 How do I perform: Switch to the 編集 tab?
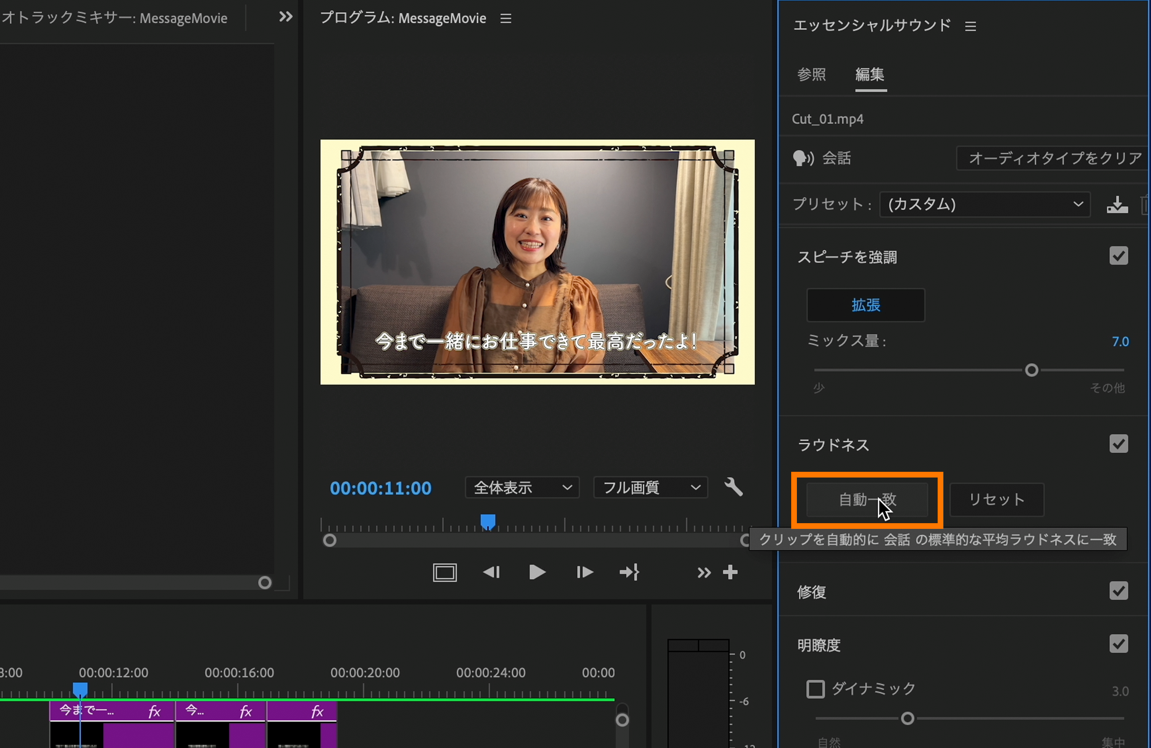pyautogui.click(x=870, y=75)
